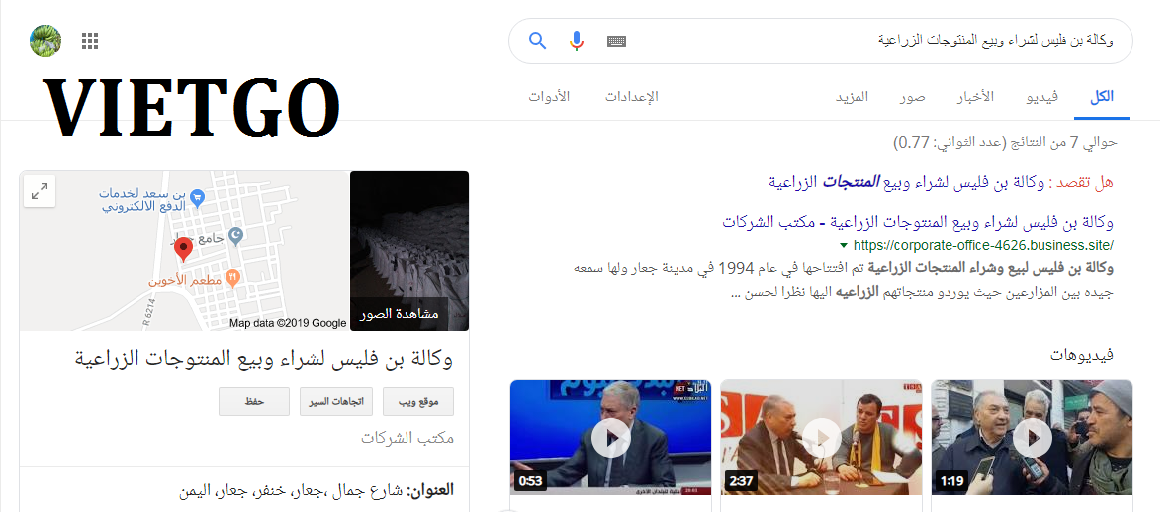Expand the map with the fullscreen arrows icon

pos(40,192)
